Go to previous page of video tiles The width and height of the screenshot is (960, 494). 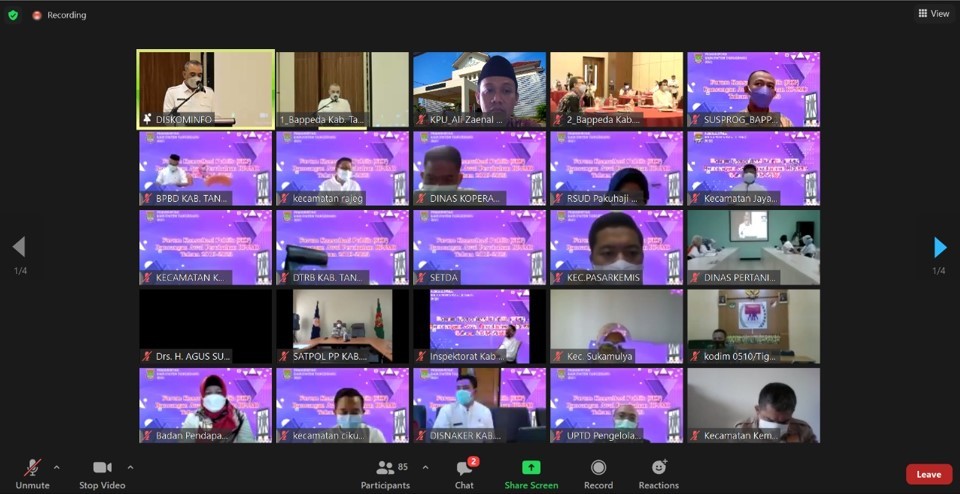19,247
